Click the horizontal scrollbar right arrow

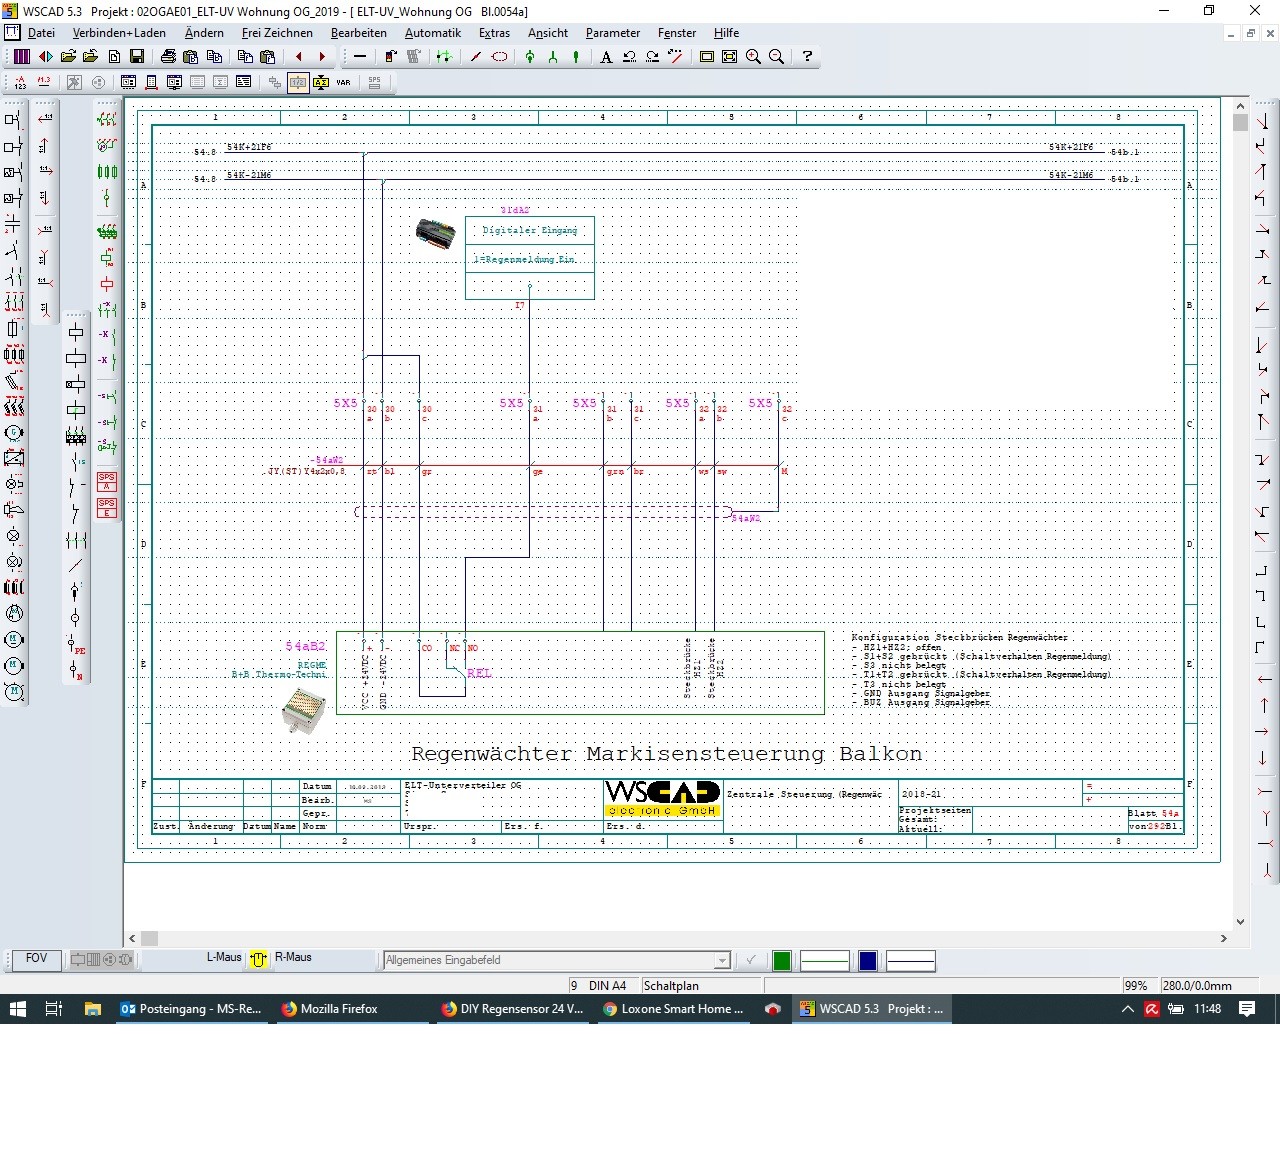tap(1223, 939)
